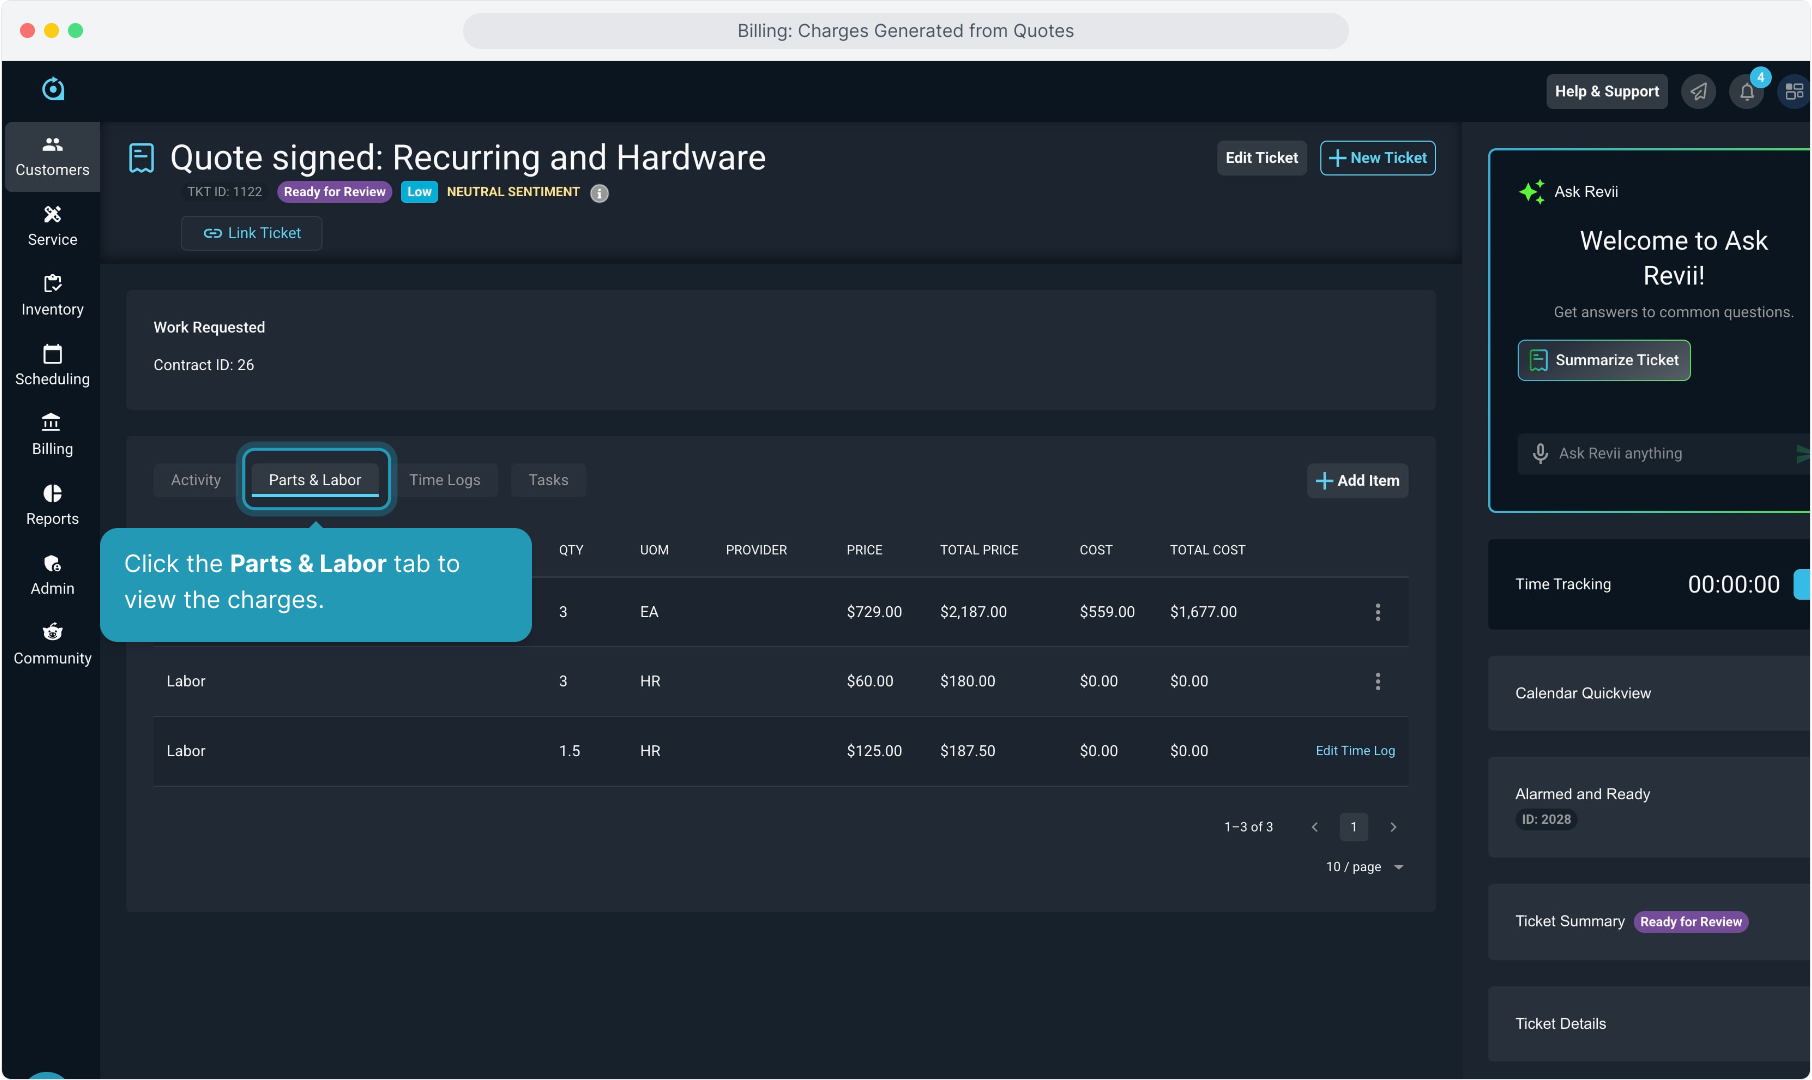Click the notifications bell icon
Viewport: 1812px width, 1080px height.
coord(1746,92)
